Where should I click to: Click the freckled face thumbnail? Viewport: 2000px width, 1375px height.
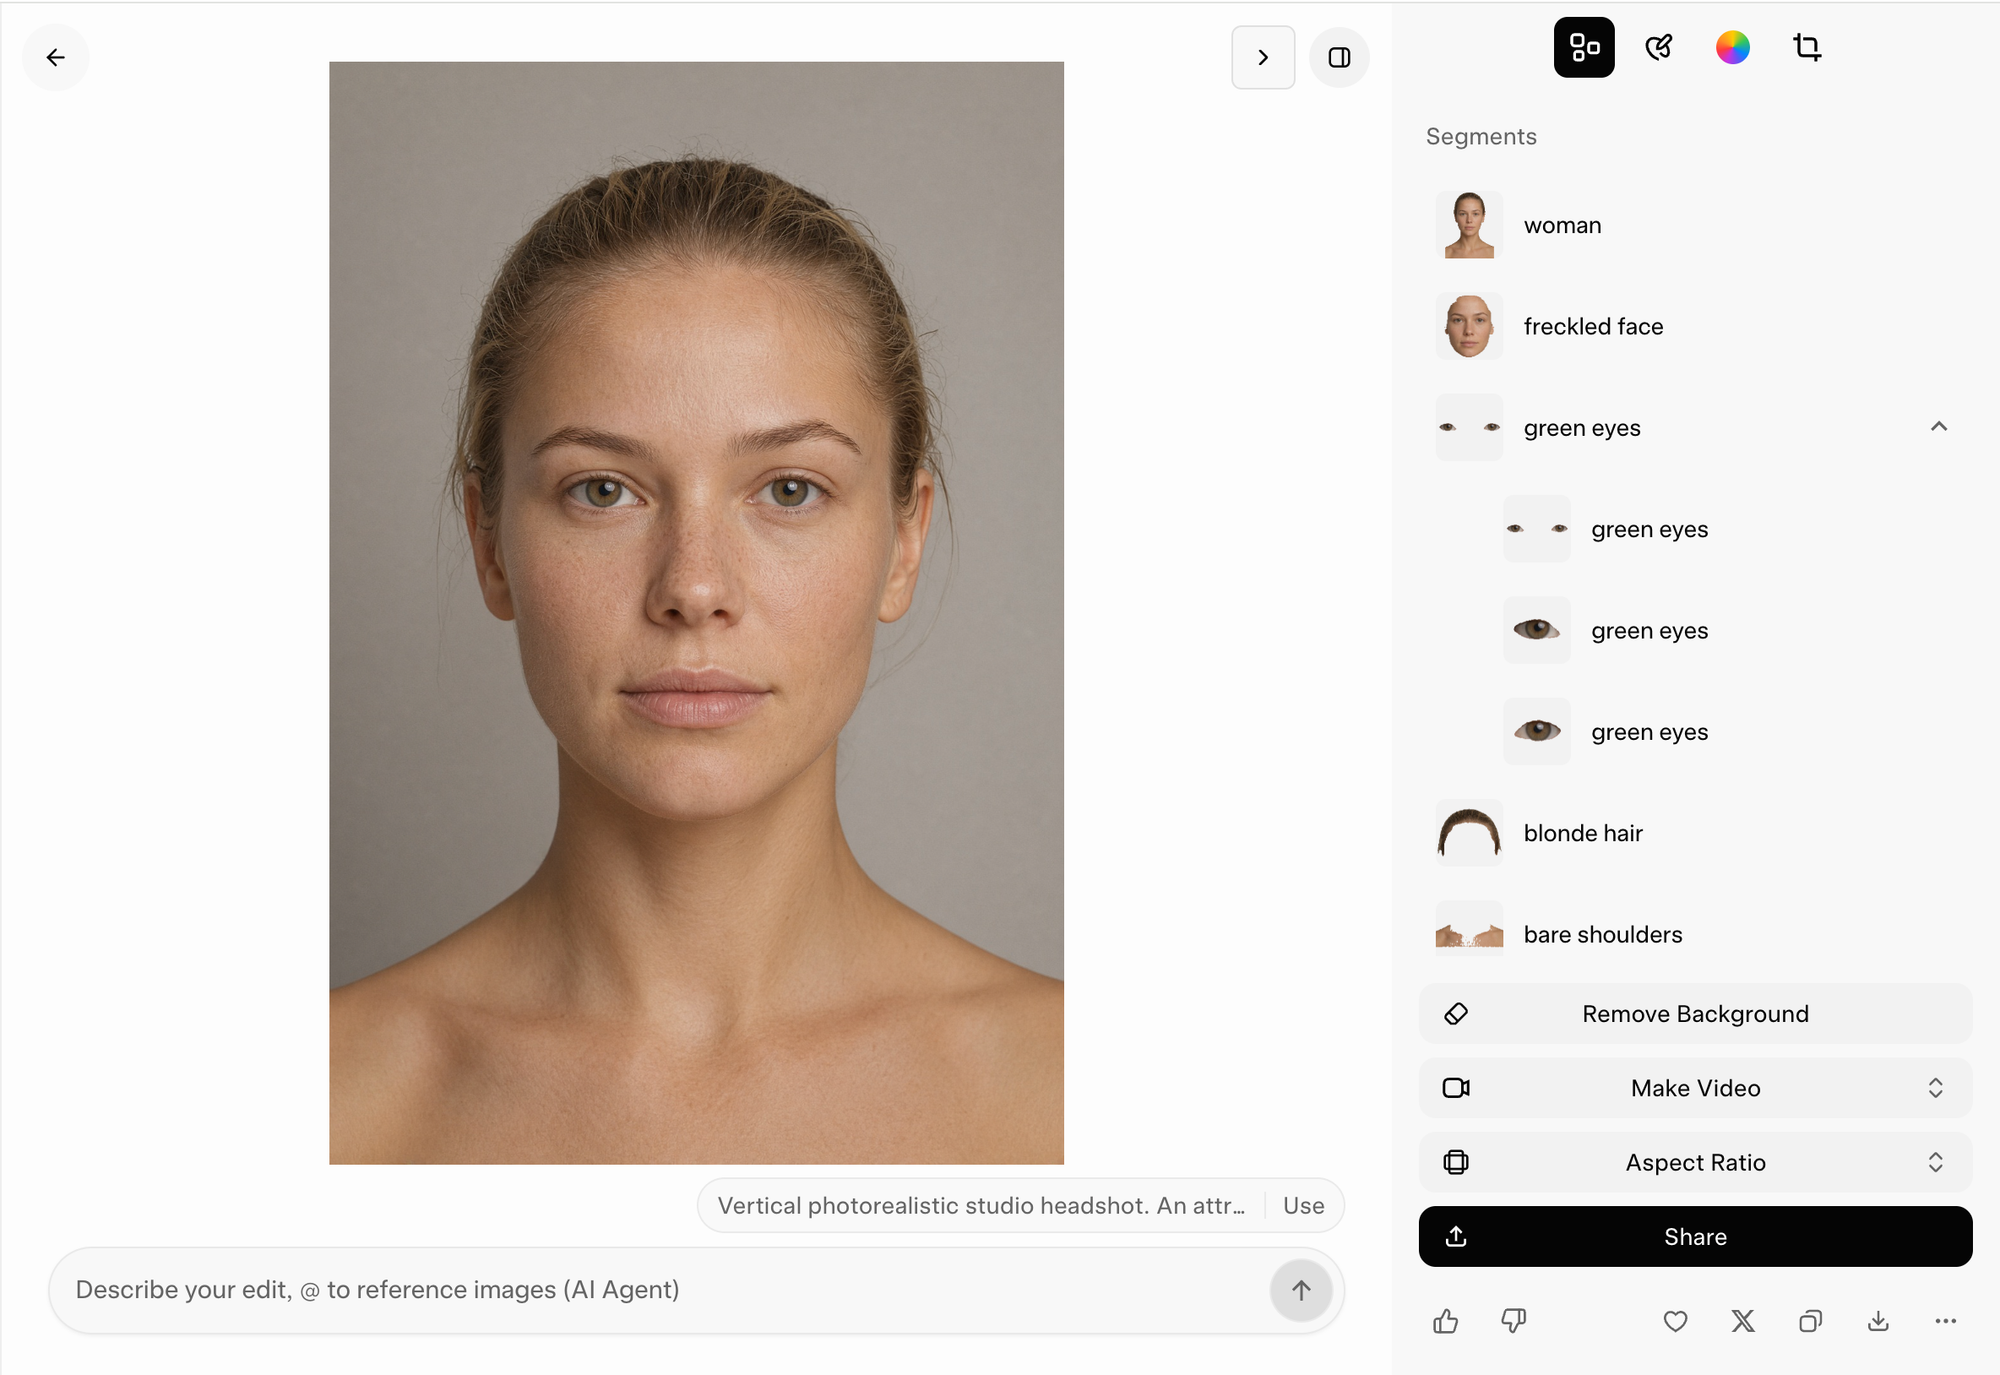(1469, 326)
